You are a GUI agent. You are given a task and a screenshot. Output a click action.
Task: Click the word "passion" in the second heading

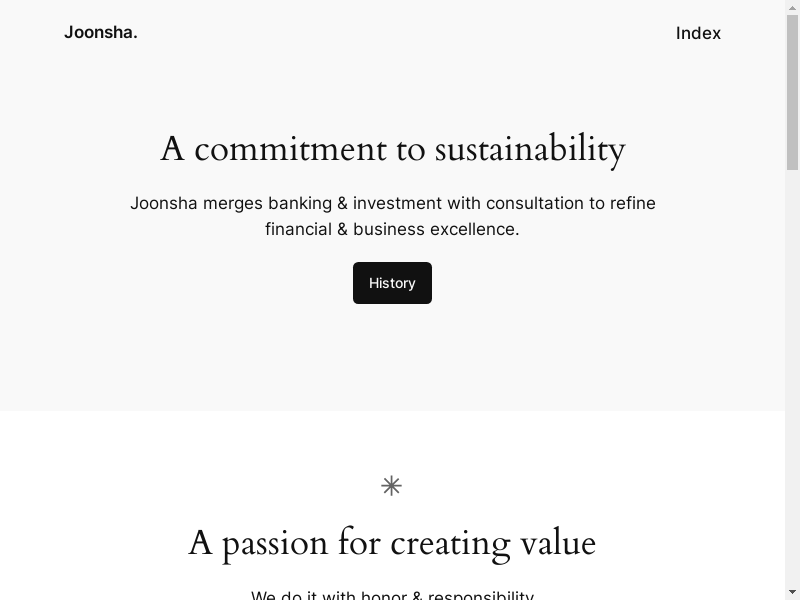275,544
